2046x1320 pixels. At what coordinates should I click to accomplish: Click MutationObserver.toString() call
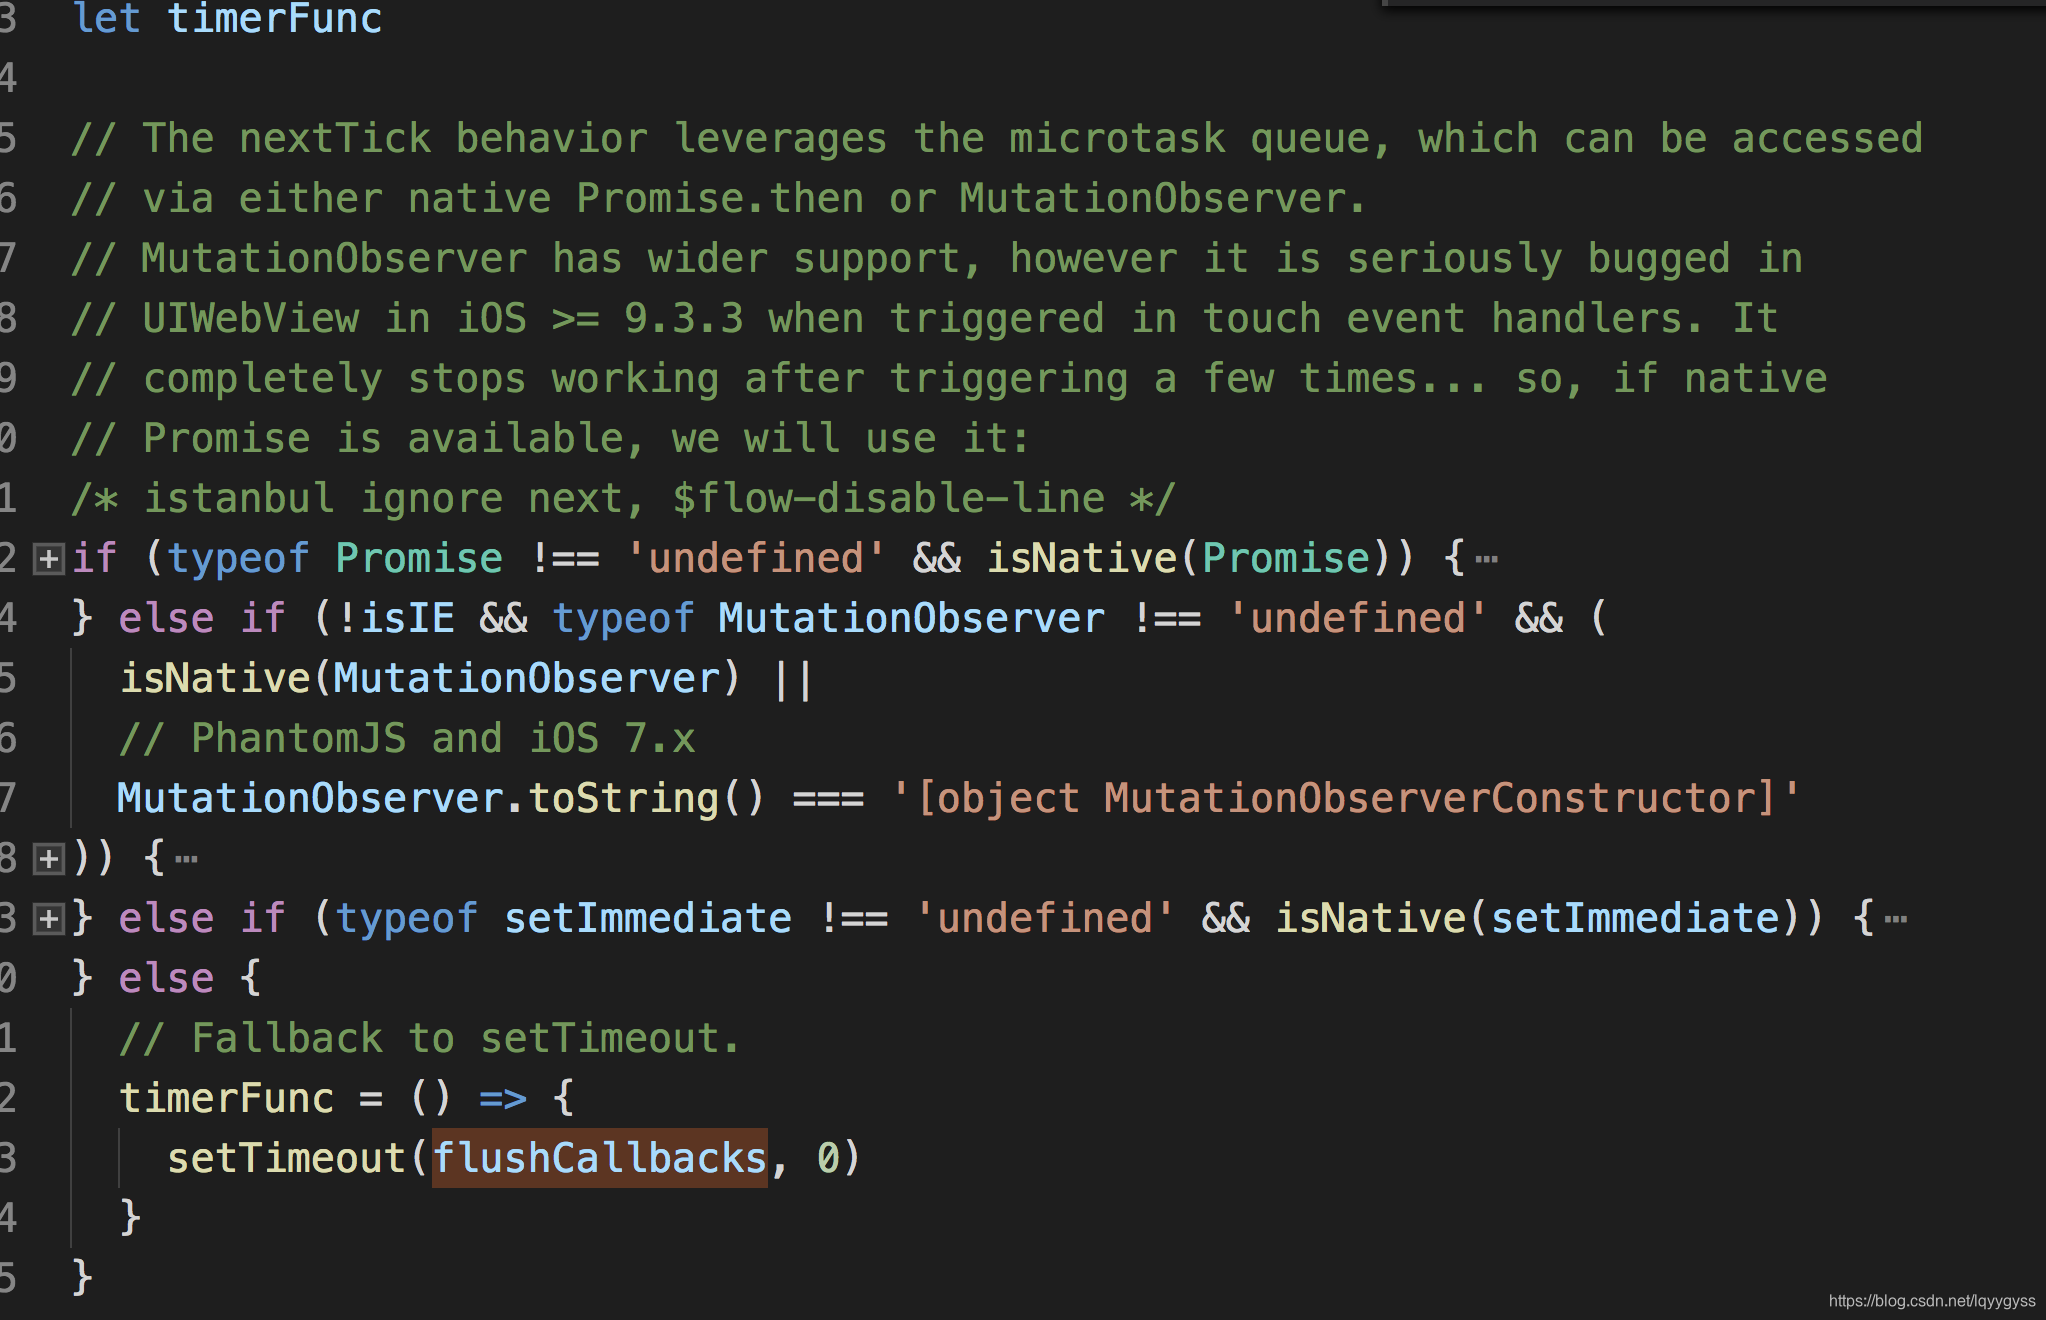[441, 798]
